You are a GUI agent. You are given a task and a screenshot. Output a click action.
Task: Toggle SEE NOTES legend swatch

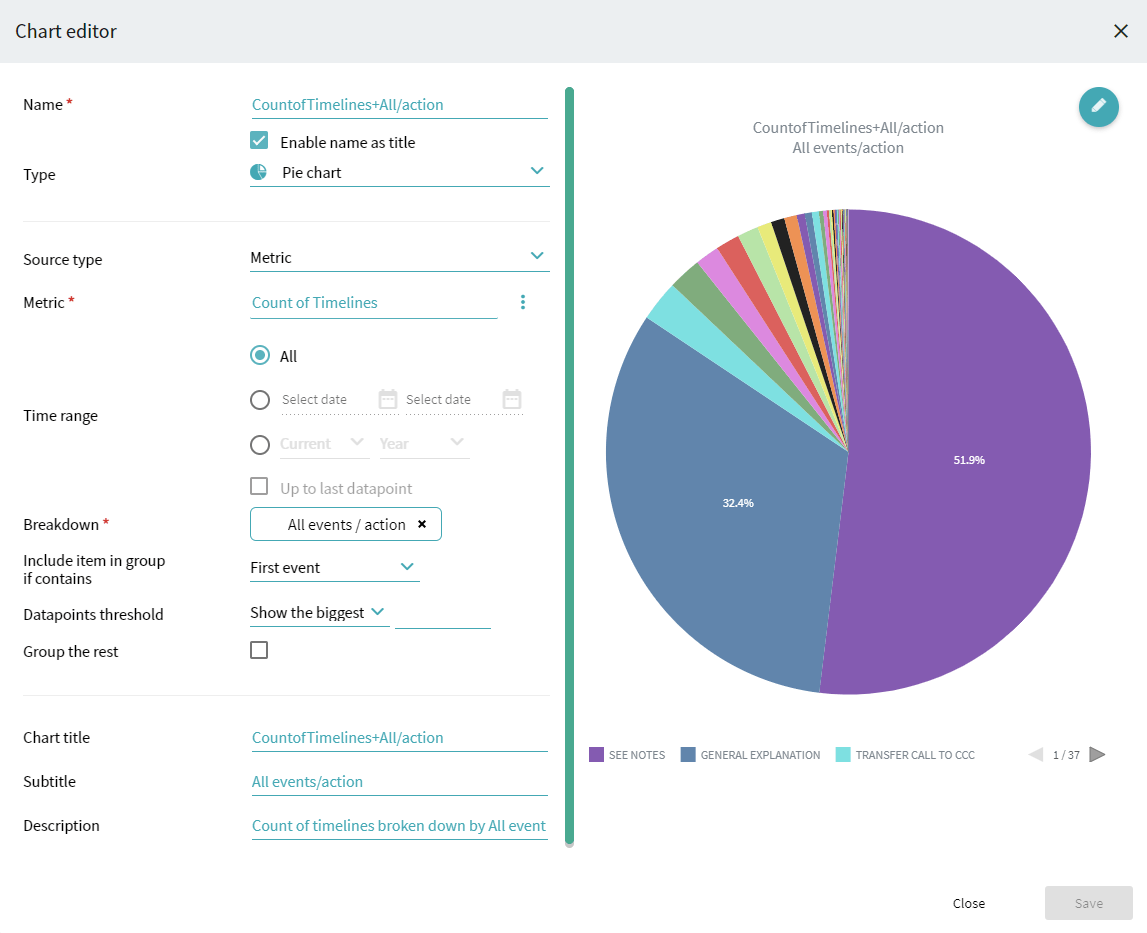point(596,754)
